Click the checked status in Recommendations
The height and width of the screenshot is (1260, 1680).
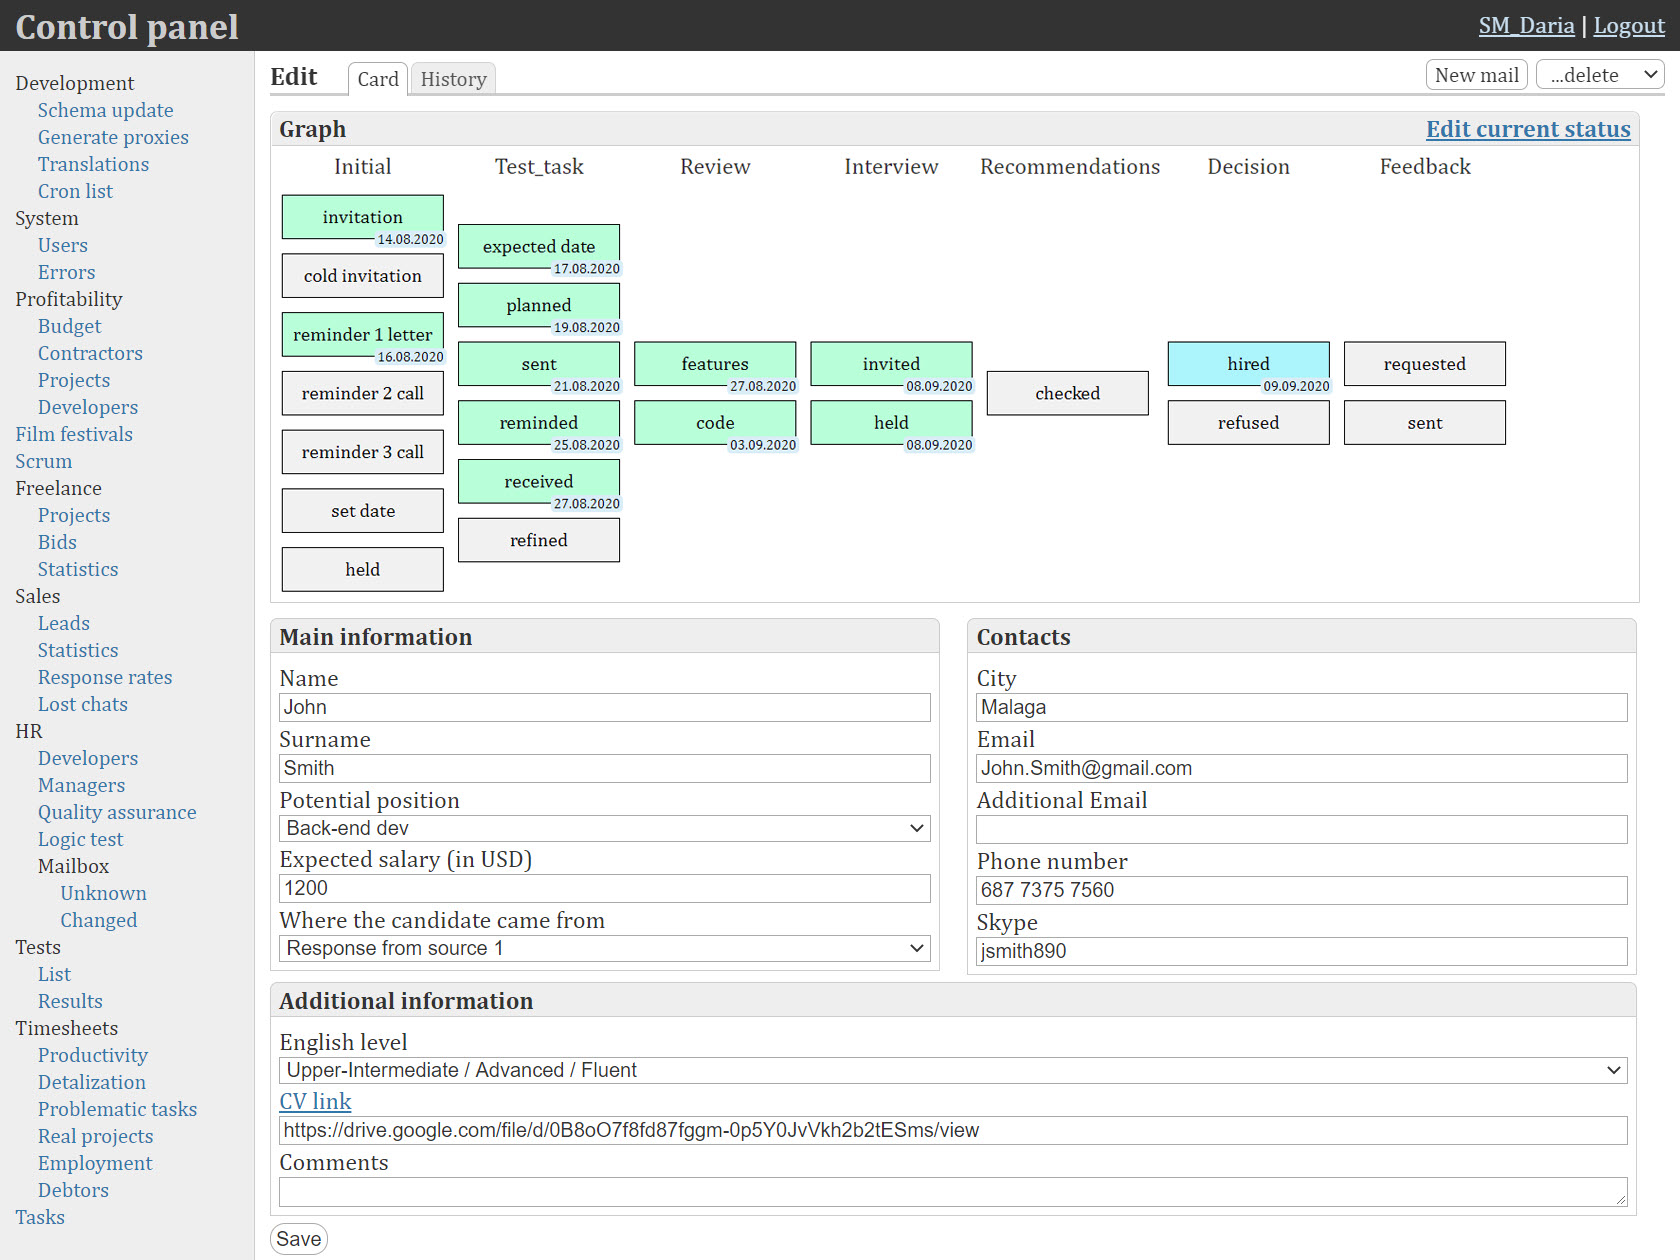(1067, 393)
